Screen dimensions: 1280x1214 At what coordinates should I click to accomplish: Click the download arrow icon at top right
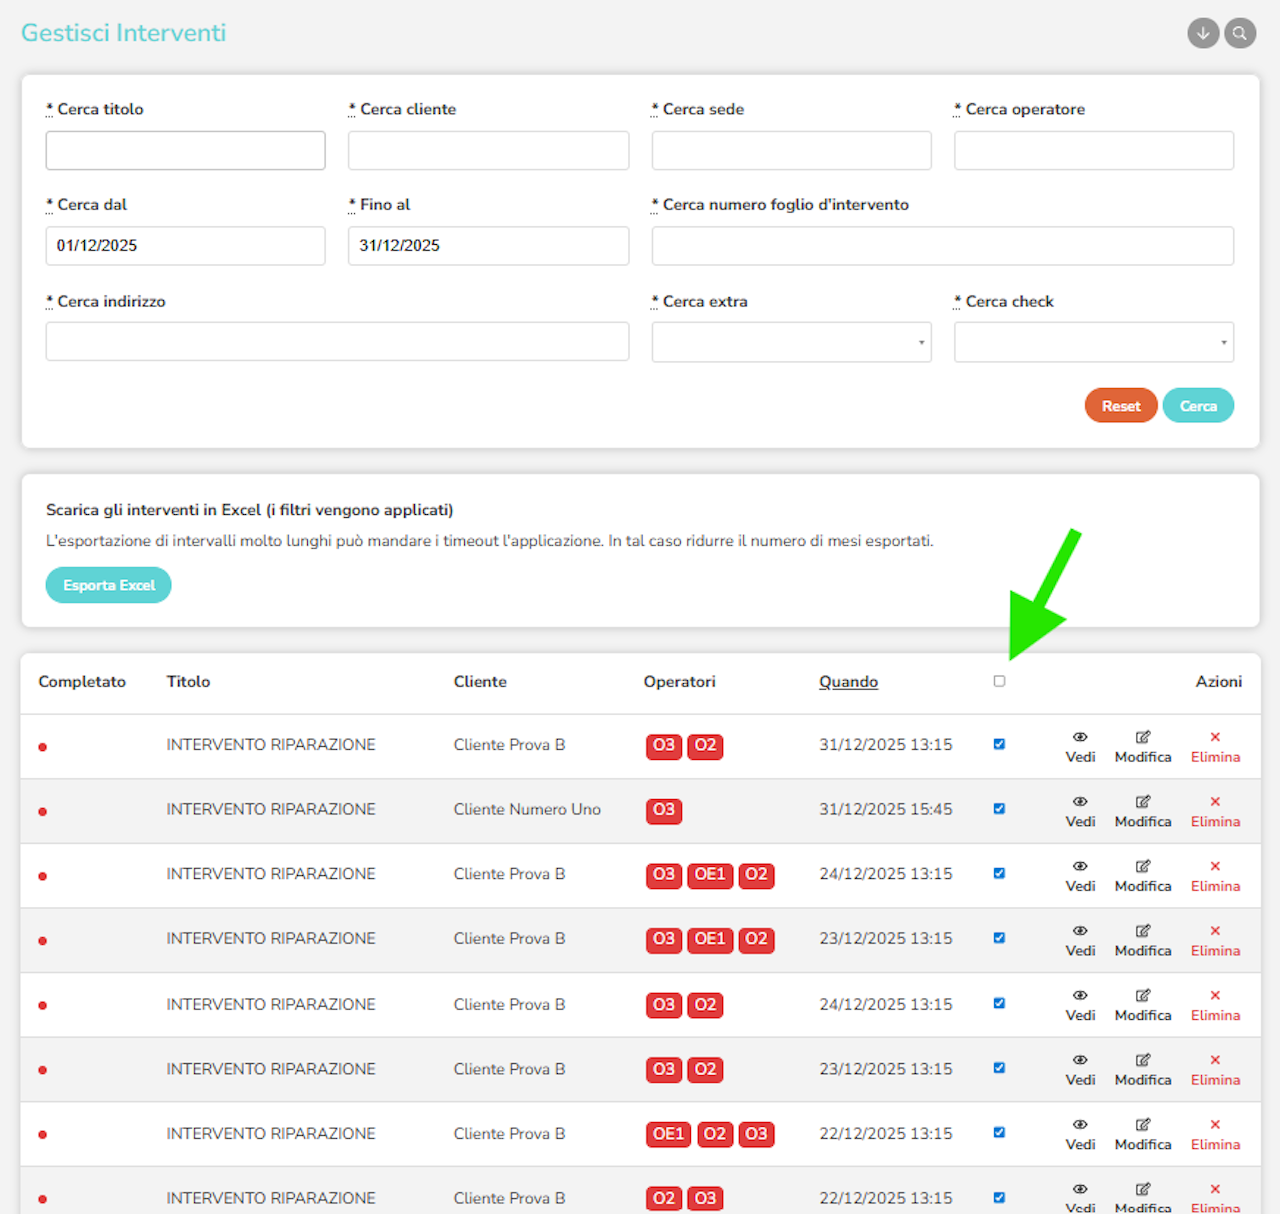pos(1203,33)
